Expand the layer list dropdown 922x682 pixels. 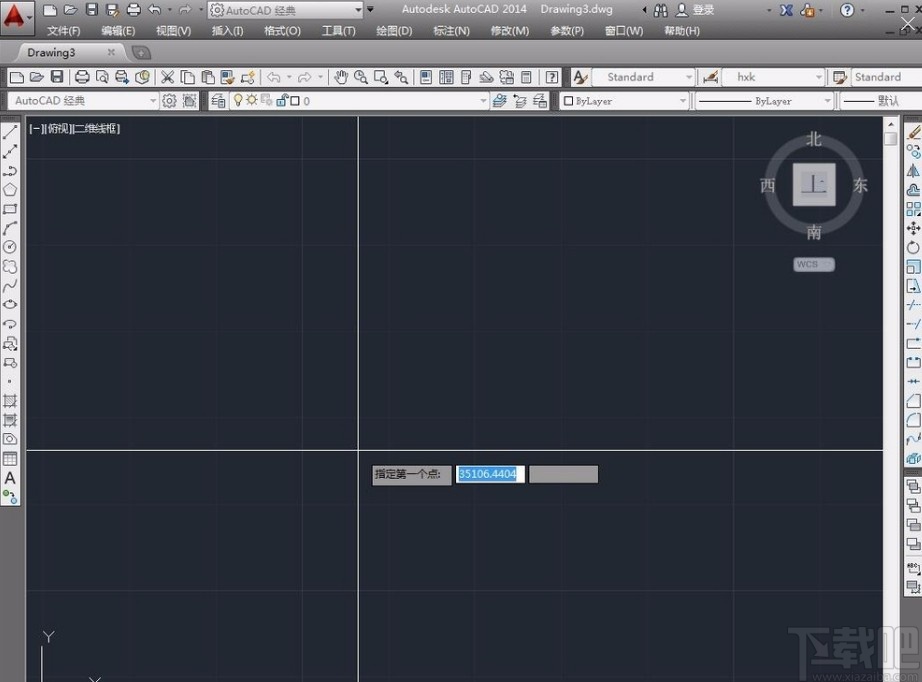(483, 101)
